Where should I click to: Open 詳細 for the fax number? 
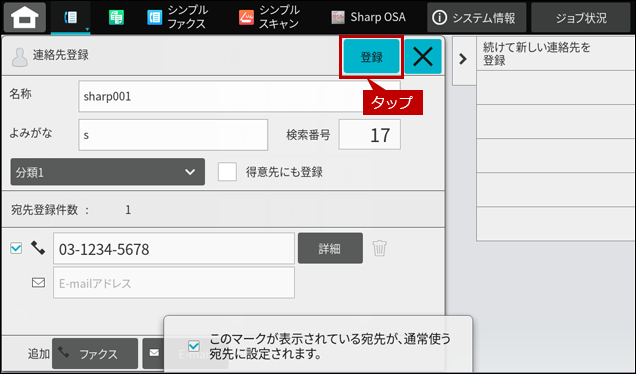(x=330, y=248)
